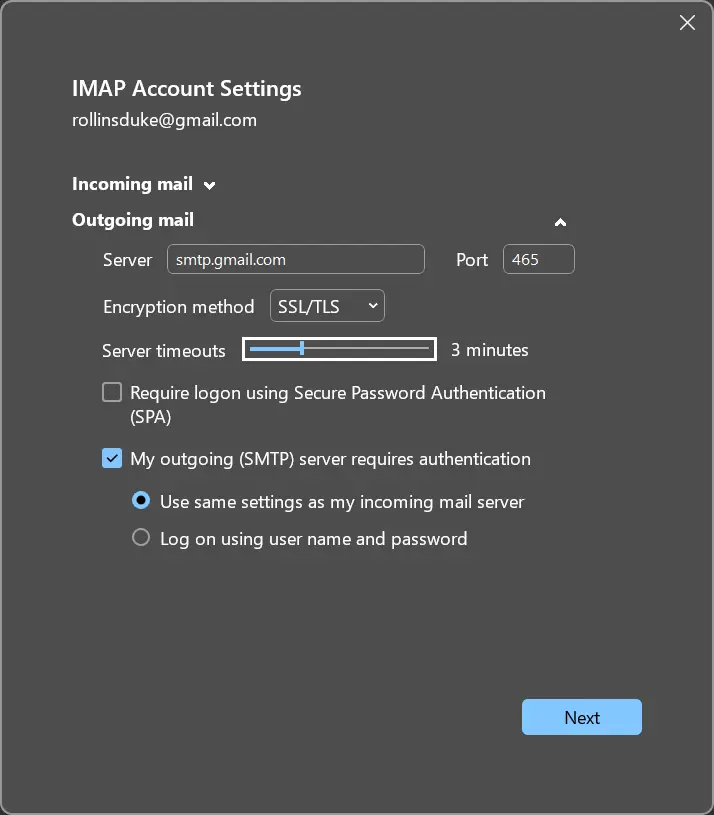Click the Outgoing mail heading text
Image resolution: width=714 pixels, height=815 pixels.
133,220
